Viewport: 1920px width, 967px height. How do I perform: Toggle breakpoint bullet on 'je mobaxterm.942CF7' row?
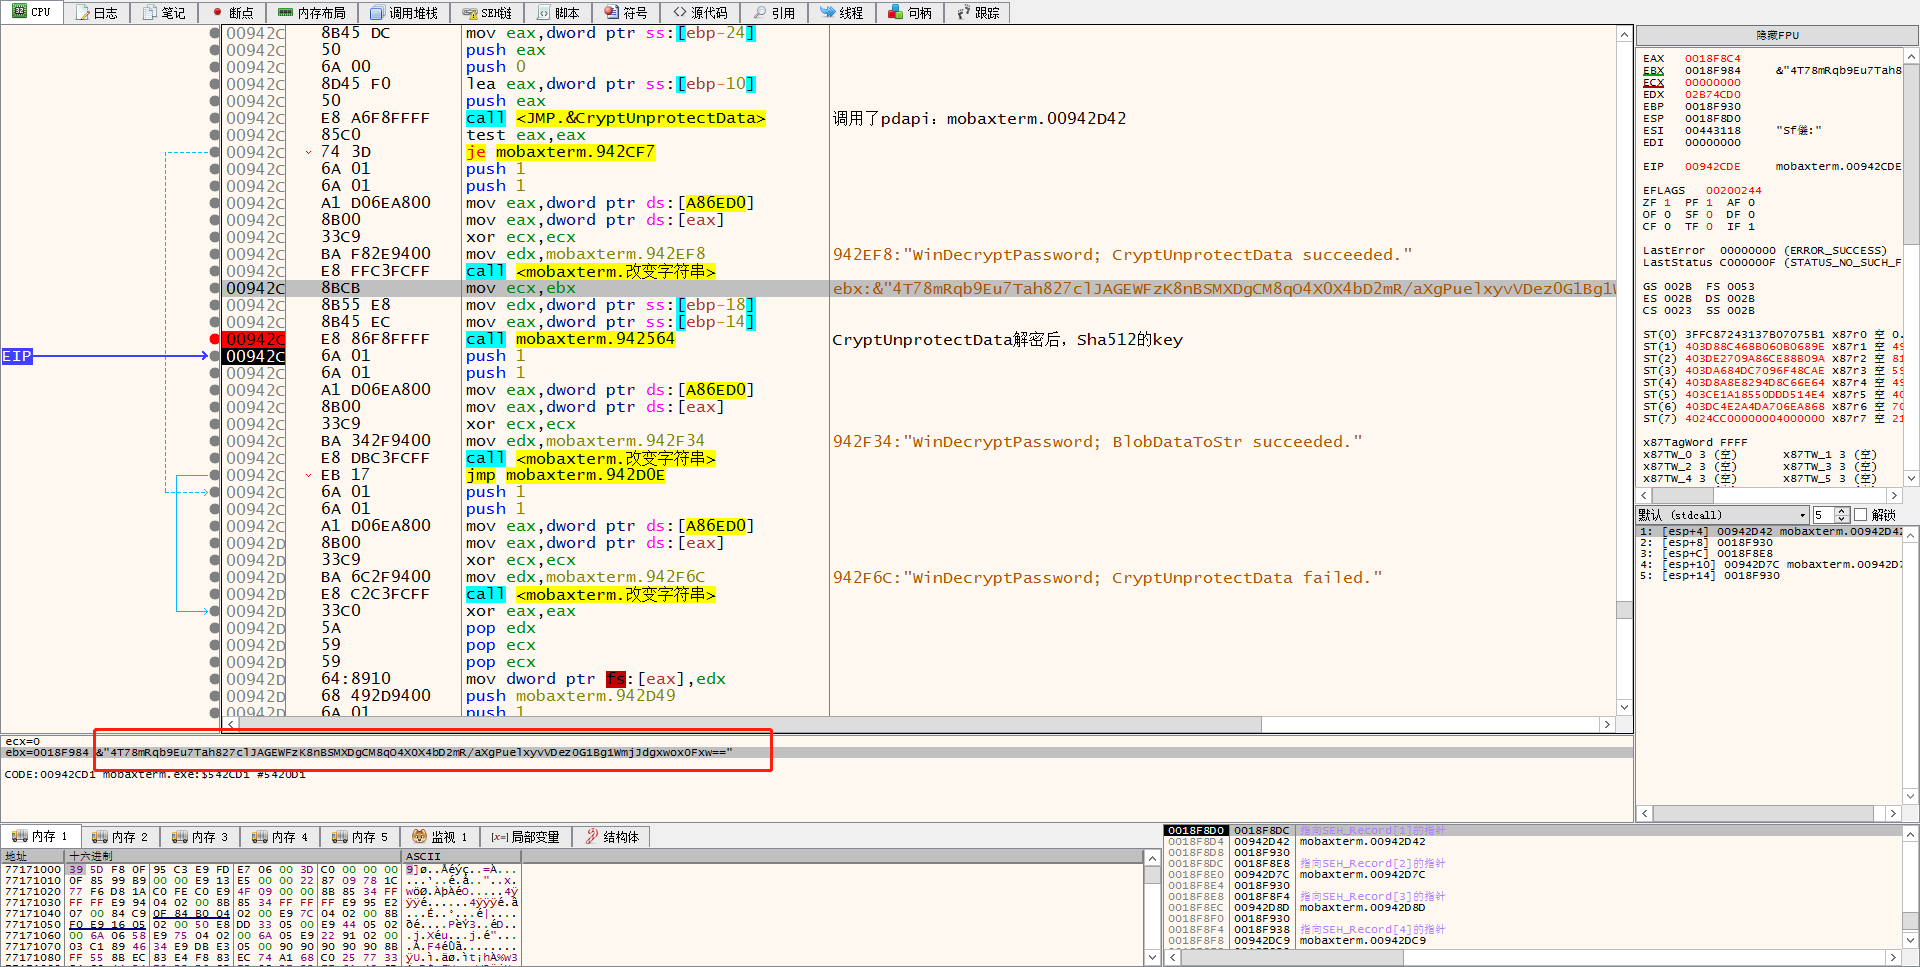click(214, 152)
